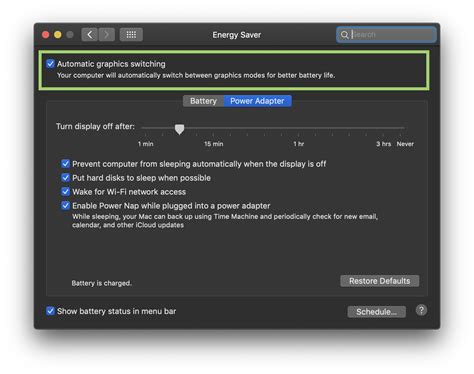Screen dimensions: 474x374
Task: Close the Energy Saver window
Action: [x=46, y=35]
